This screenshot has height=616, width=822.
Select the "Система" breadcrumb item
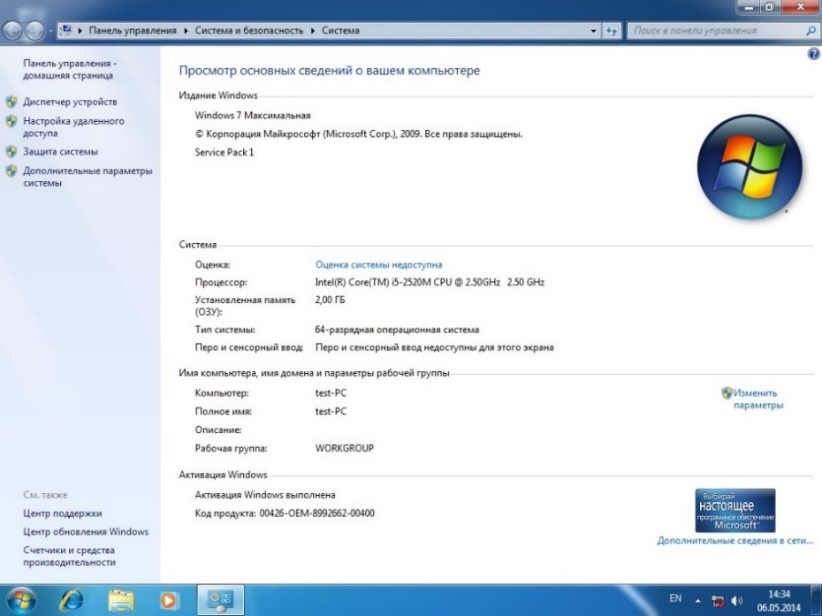(341, 30)
